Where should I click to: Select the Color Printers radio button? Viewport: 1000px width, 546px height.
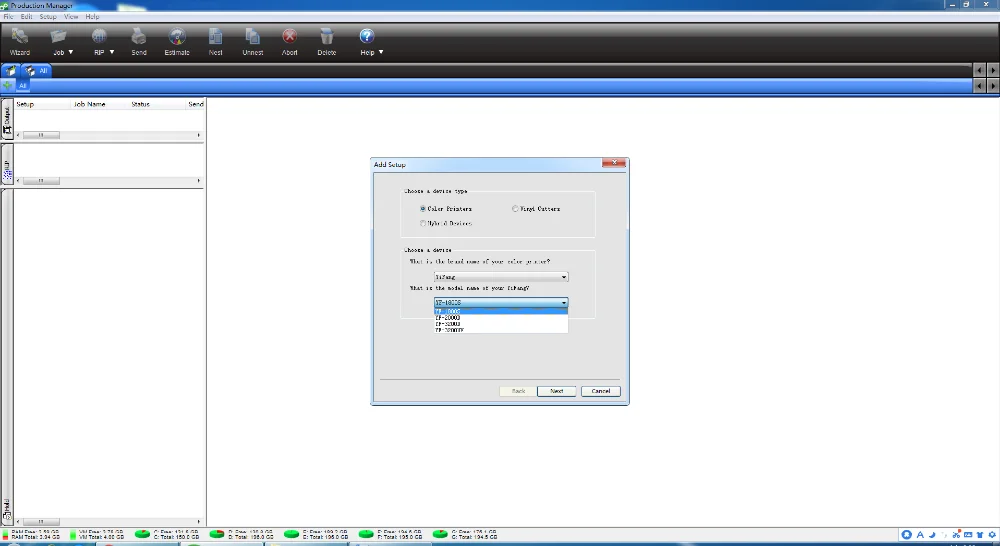pyautogui.click(x=423, y=209)
